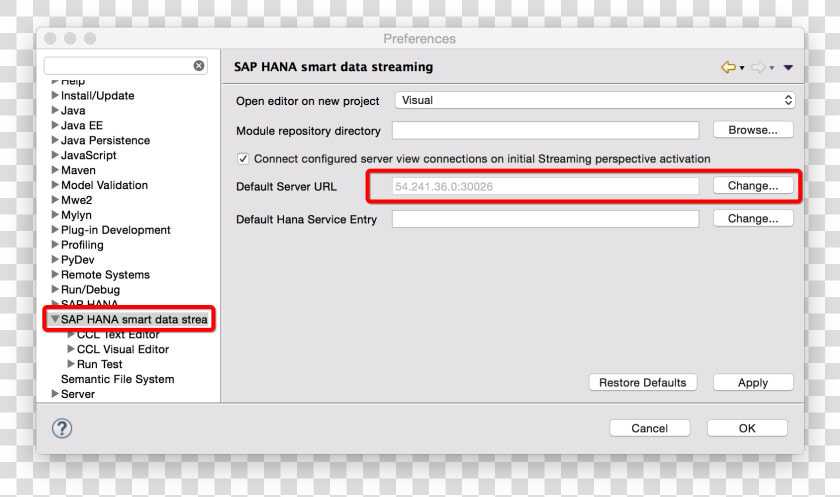Expand the Plug-in Development node
Viewport: 840px width, 497px height.
pyautogui.click(x=55, y=230)
